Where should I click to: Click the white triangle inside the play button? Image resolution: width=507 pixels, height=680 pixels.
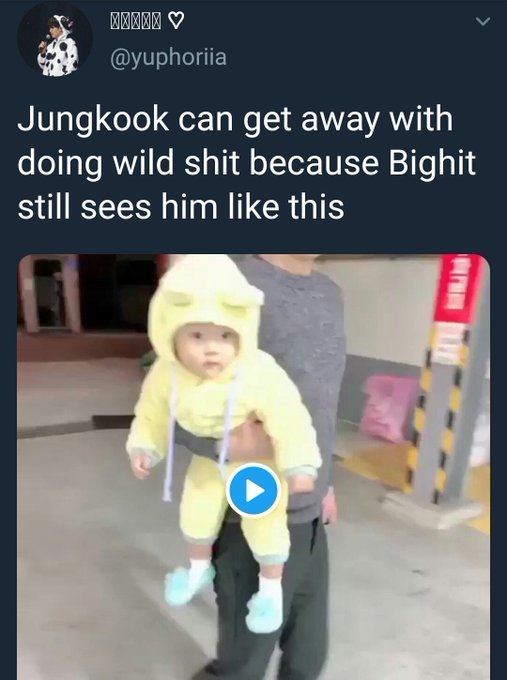click(x=255, y=491)
